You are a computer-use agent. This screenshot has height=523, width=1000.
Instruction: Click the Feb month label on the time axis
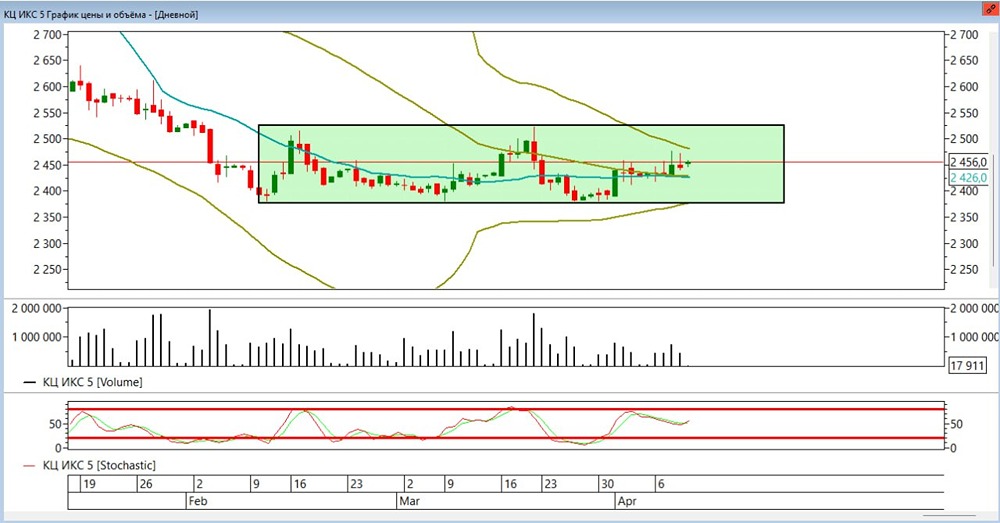pos(198,501)
